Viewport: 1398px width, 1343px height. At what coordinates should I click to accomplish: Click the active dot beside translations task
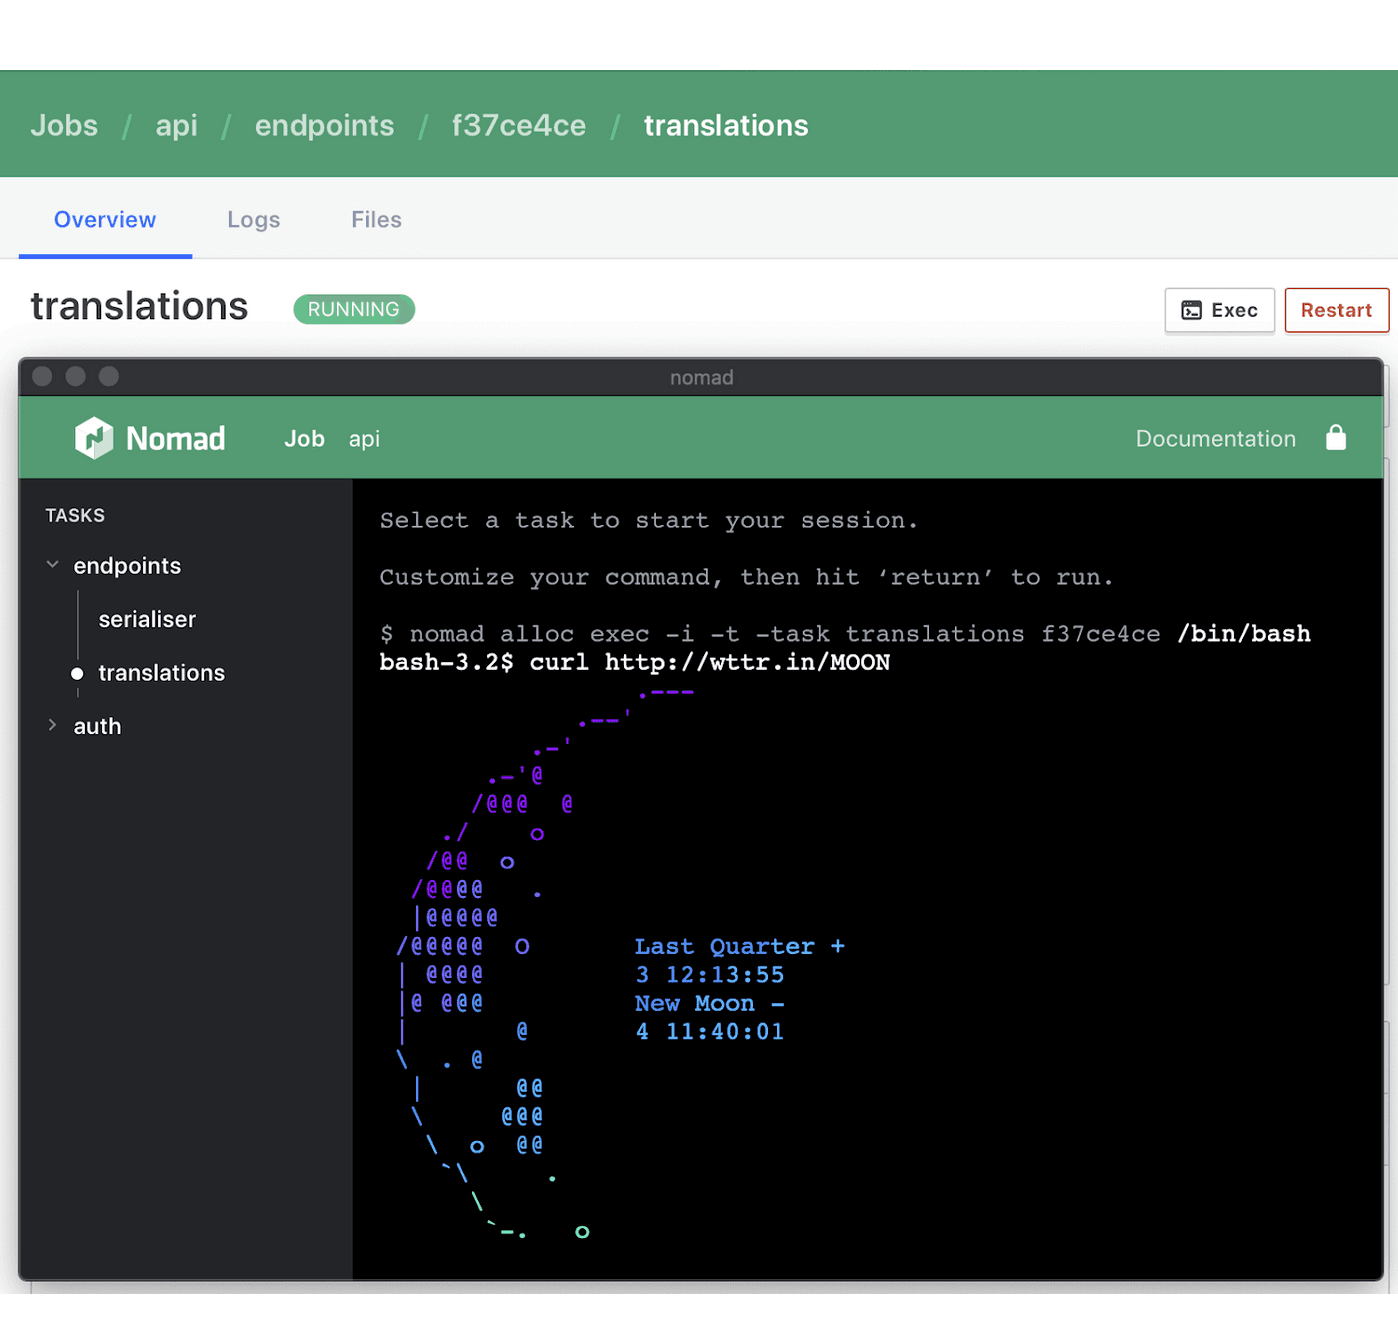pos(77,674)
